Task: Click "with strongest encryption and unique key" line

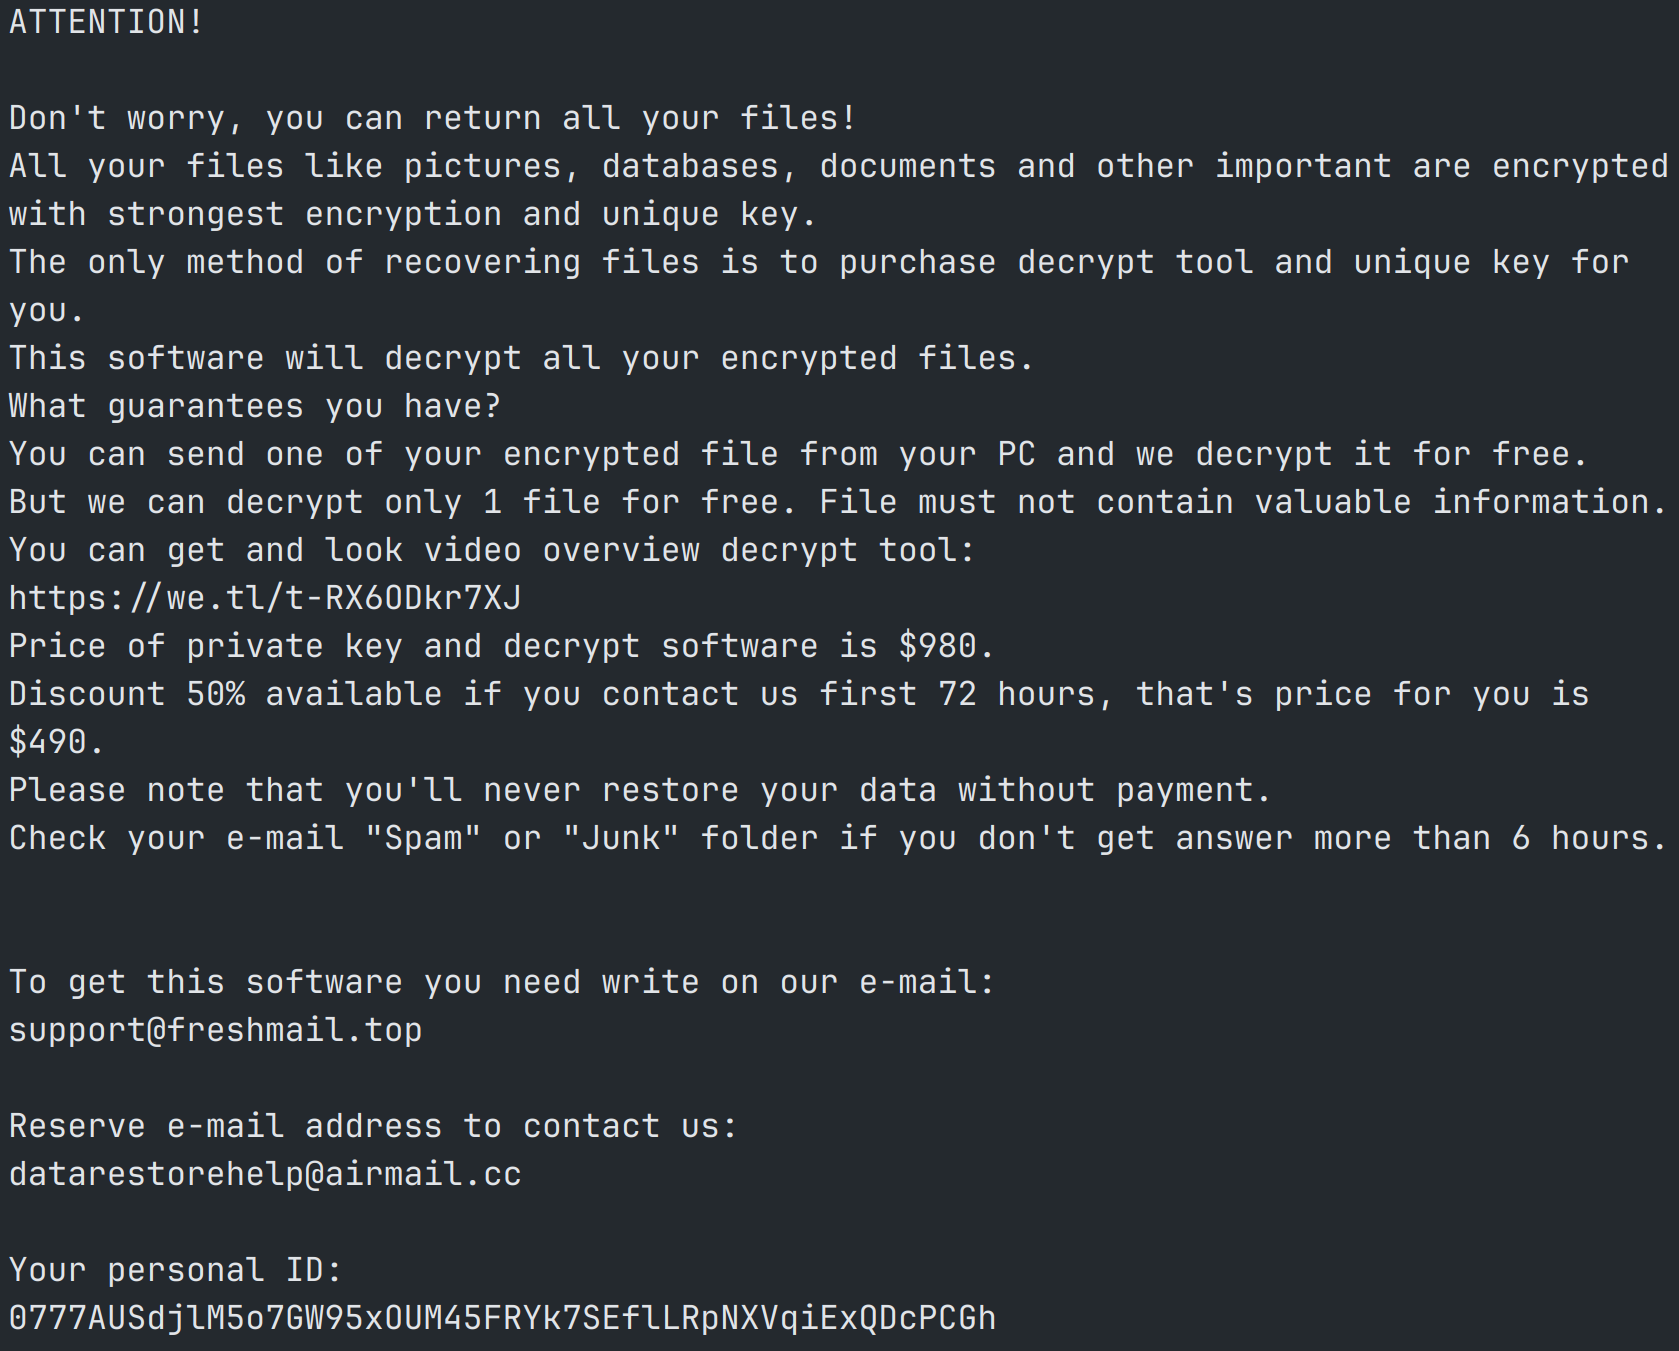Action: 412,214
